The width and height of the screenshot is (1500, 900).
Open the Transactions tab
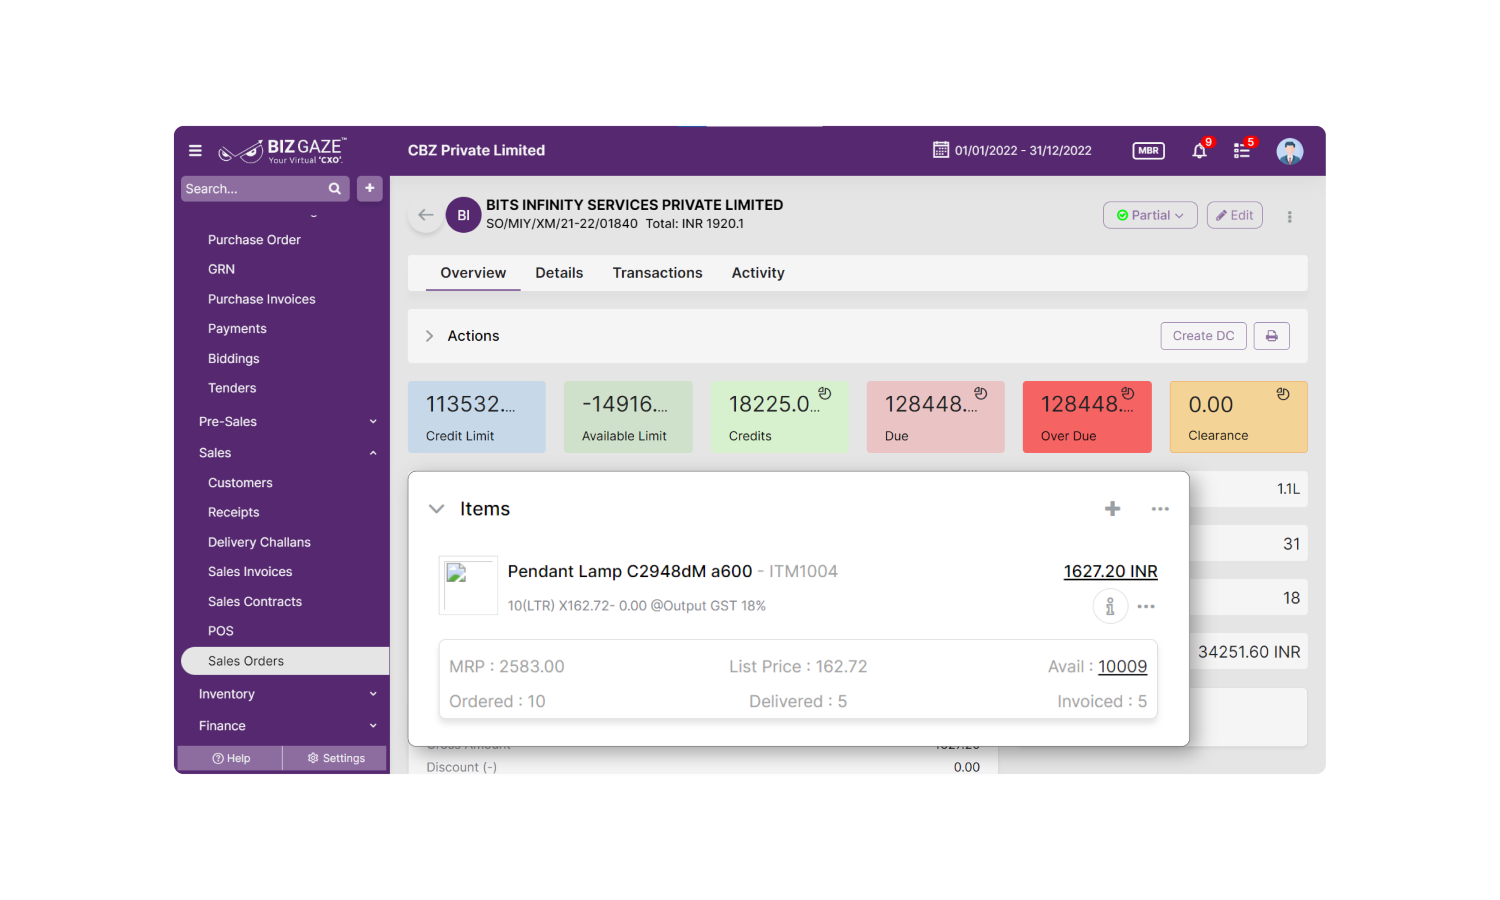coord(658,273)
